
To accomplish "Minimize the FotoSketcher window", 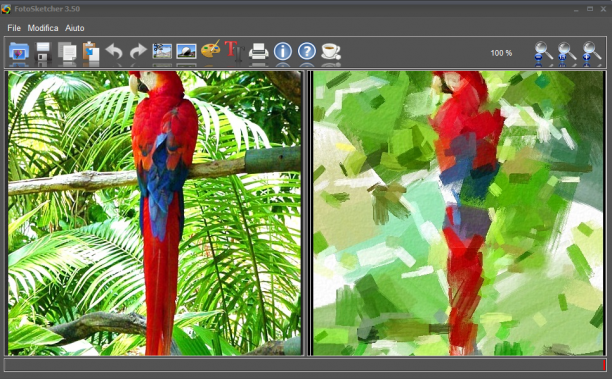I will [576, 9].
